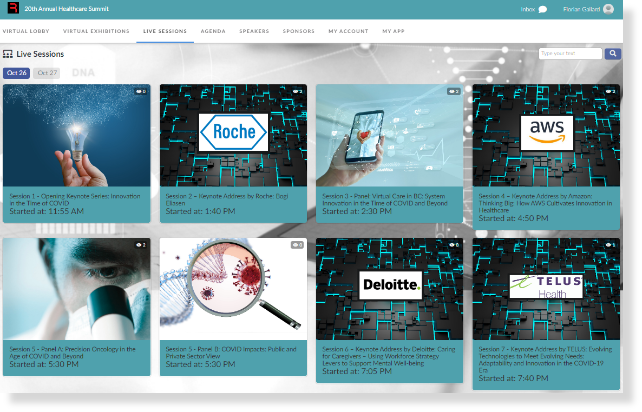Click the search text field
This screenshot has height=412, width=642.
570,54
